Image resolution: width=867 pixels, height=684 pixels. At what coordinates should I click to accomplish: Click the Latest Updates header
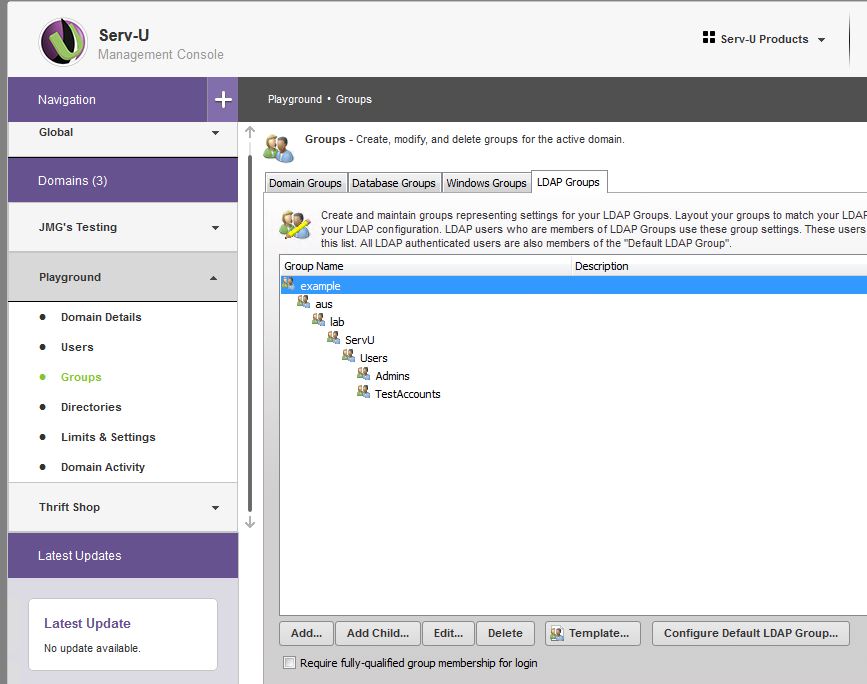click(x=123, y=555)
